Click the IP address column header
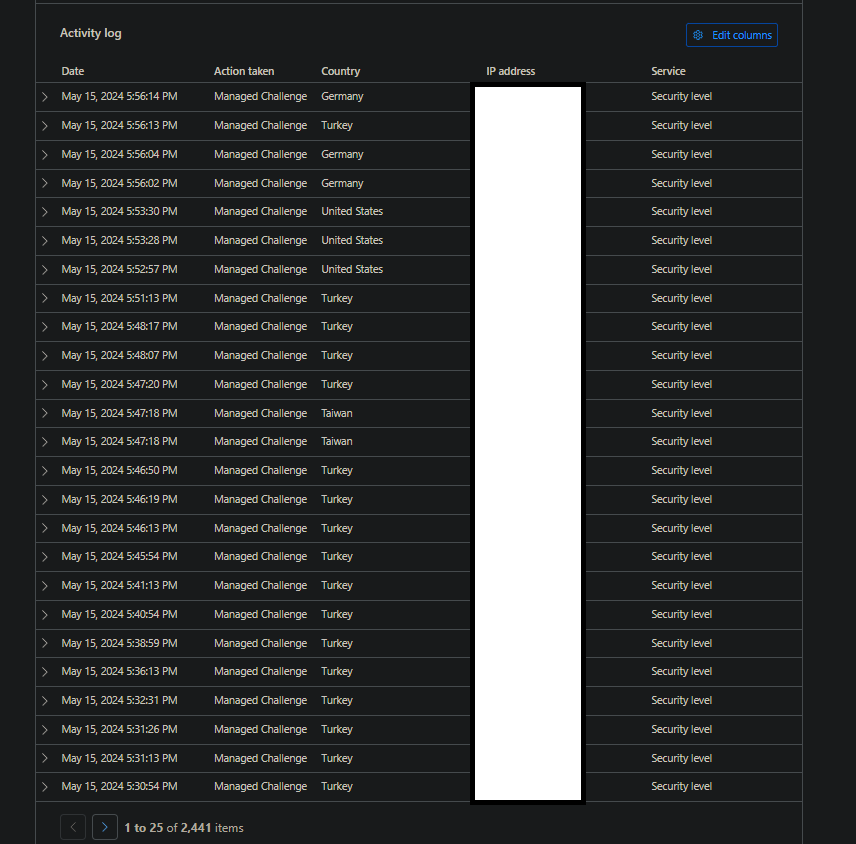 click(510, 71)
